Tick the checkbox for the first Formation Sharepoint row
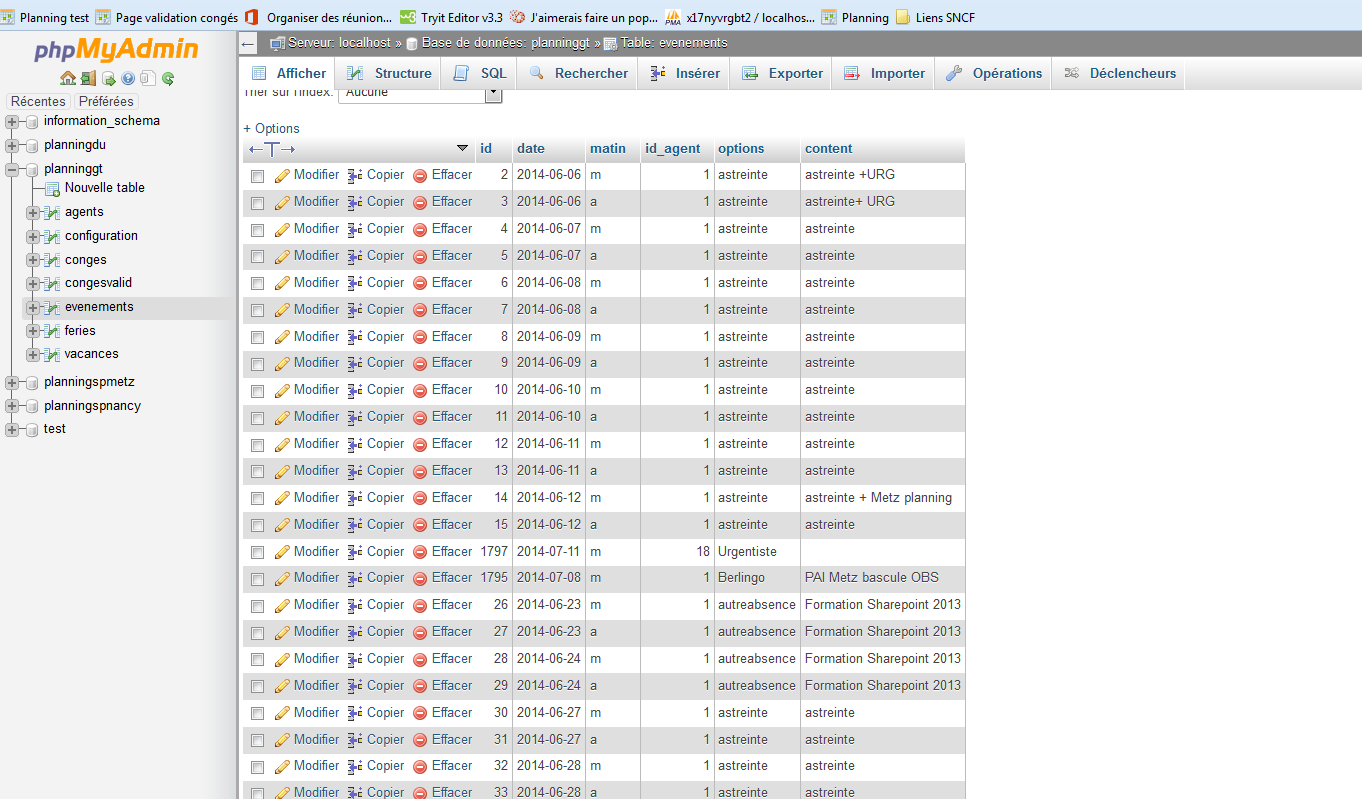 click(257, 605)
